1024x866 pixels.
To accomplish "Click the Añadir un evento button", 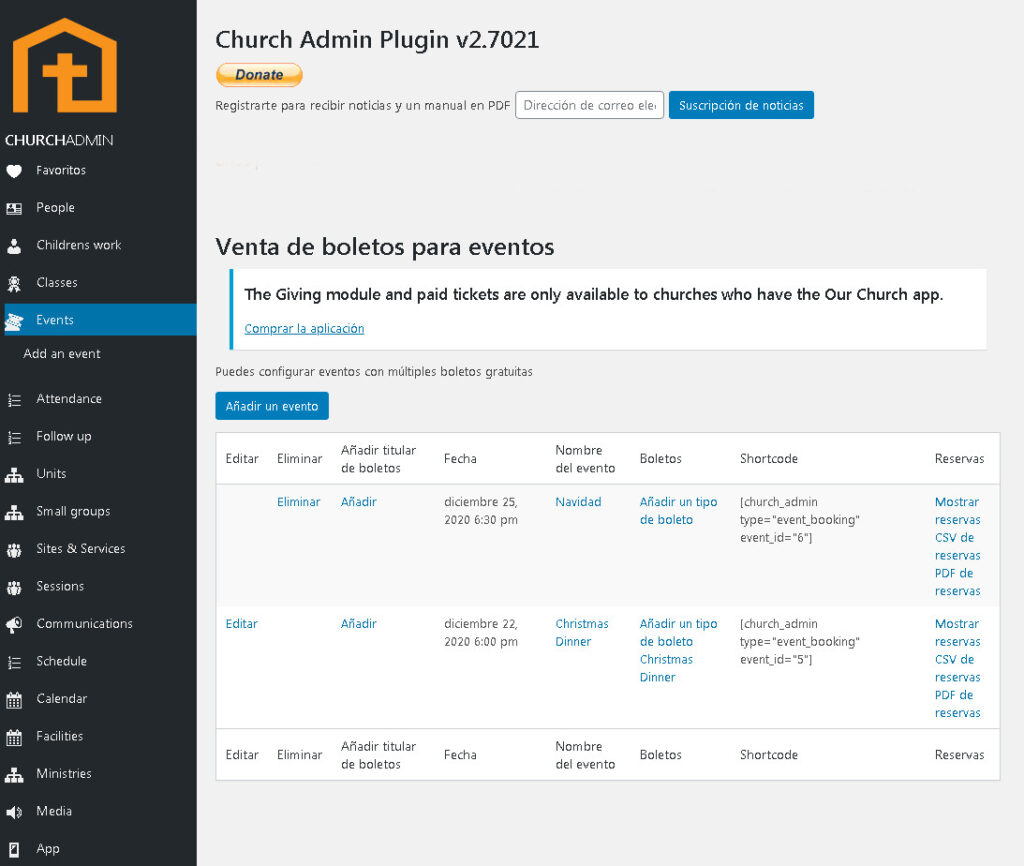I will [x=272, y=406].
